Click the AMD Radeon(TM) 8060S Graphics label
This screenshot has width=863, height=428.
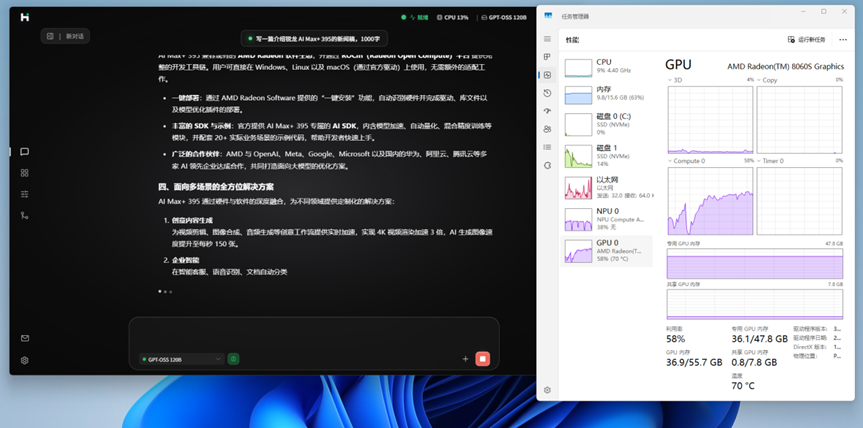785,67
